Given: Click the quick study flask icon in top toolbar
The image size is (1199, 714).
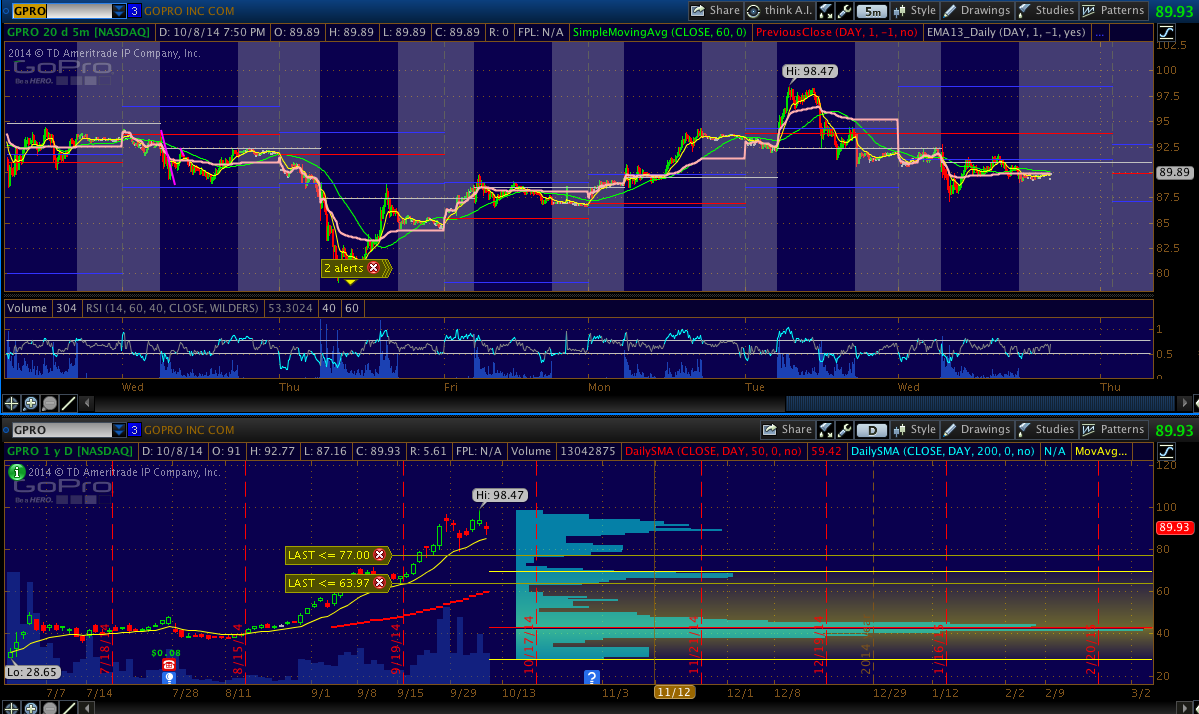Looking at the screenshot, I should [826, 11].
